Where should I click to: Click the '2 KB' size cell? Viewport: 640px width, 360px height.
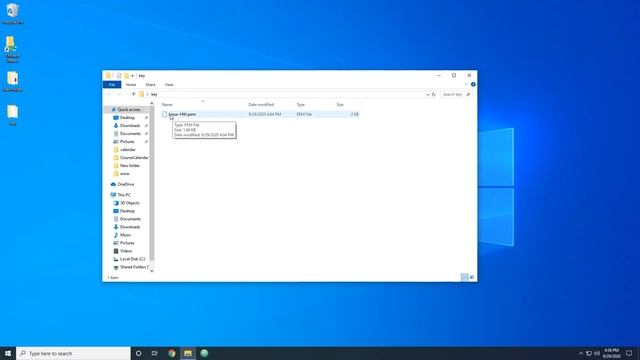[355, 114]
